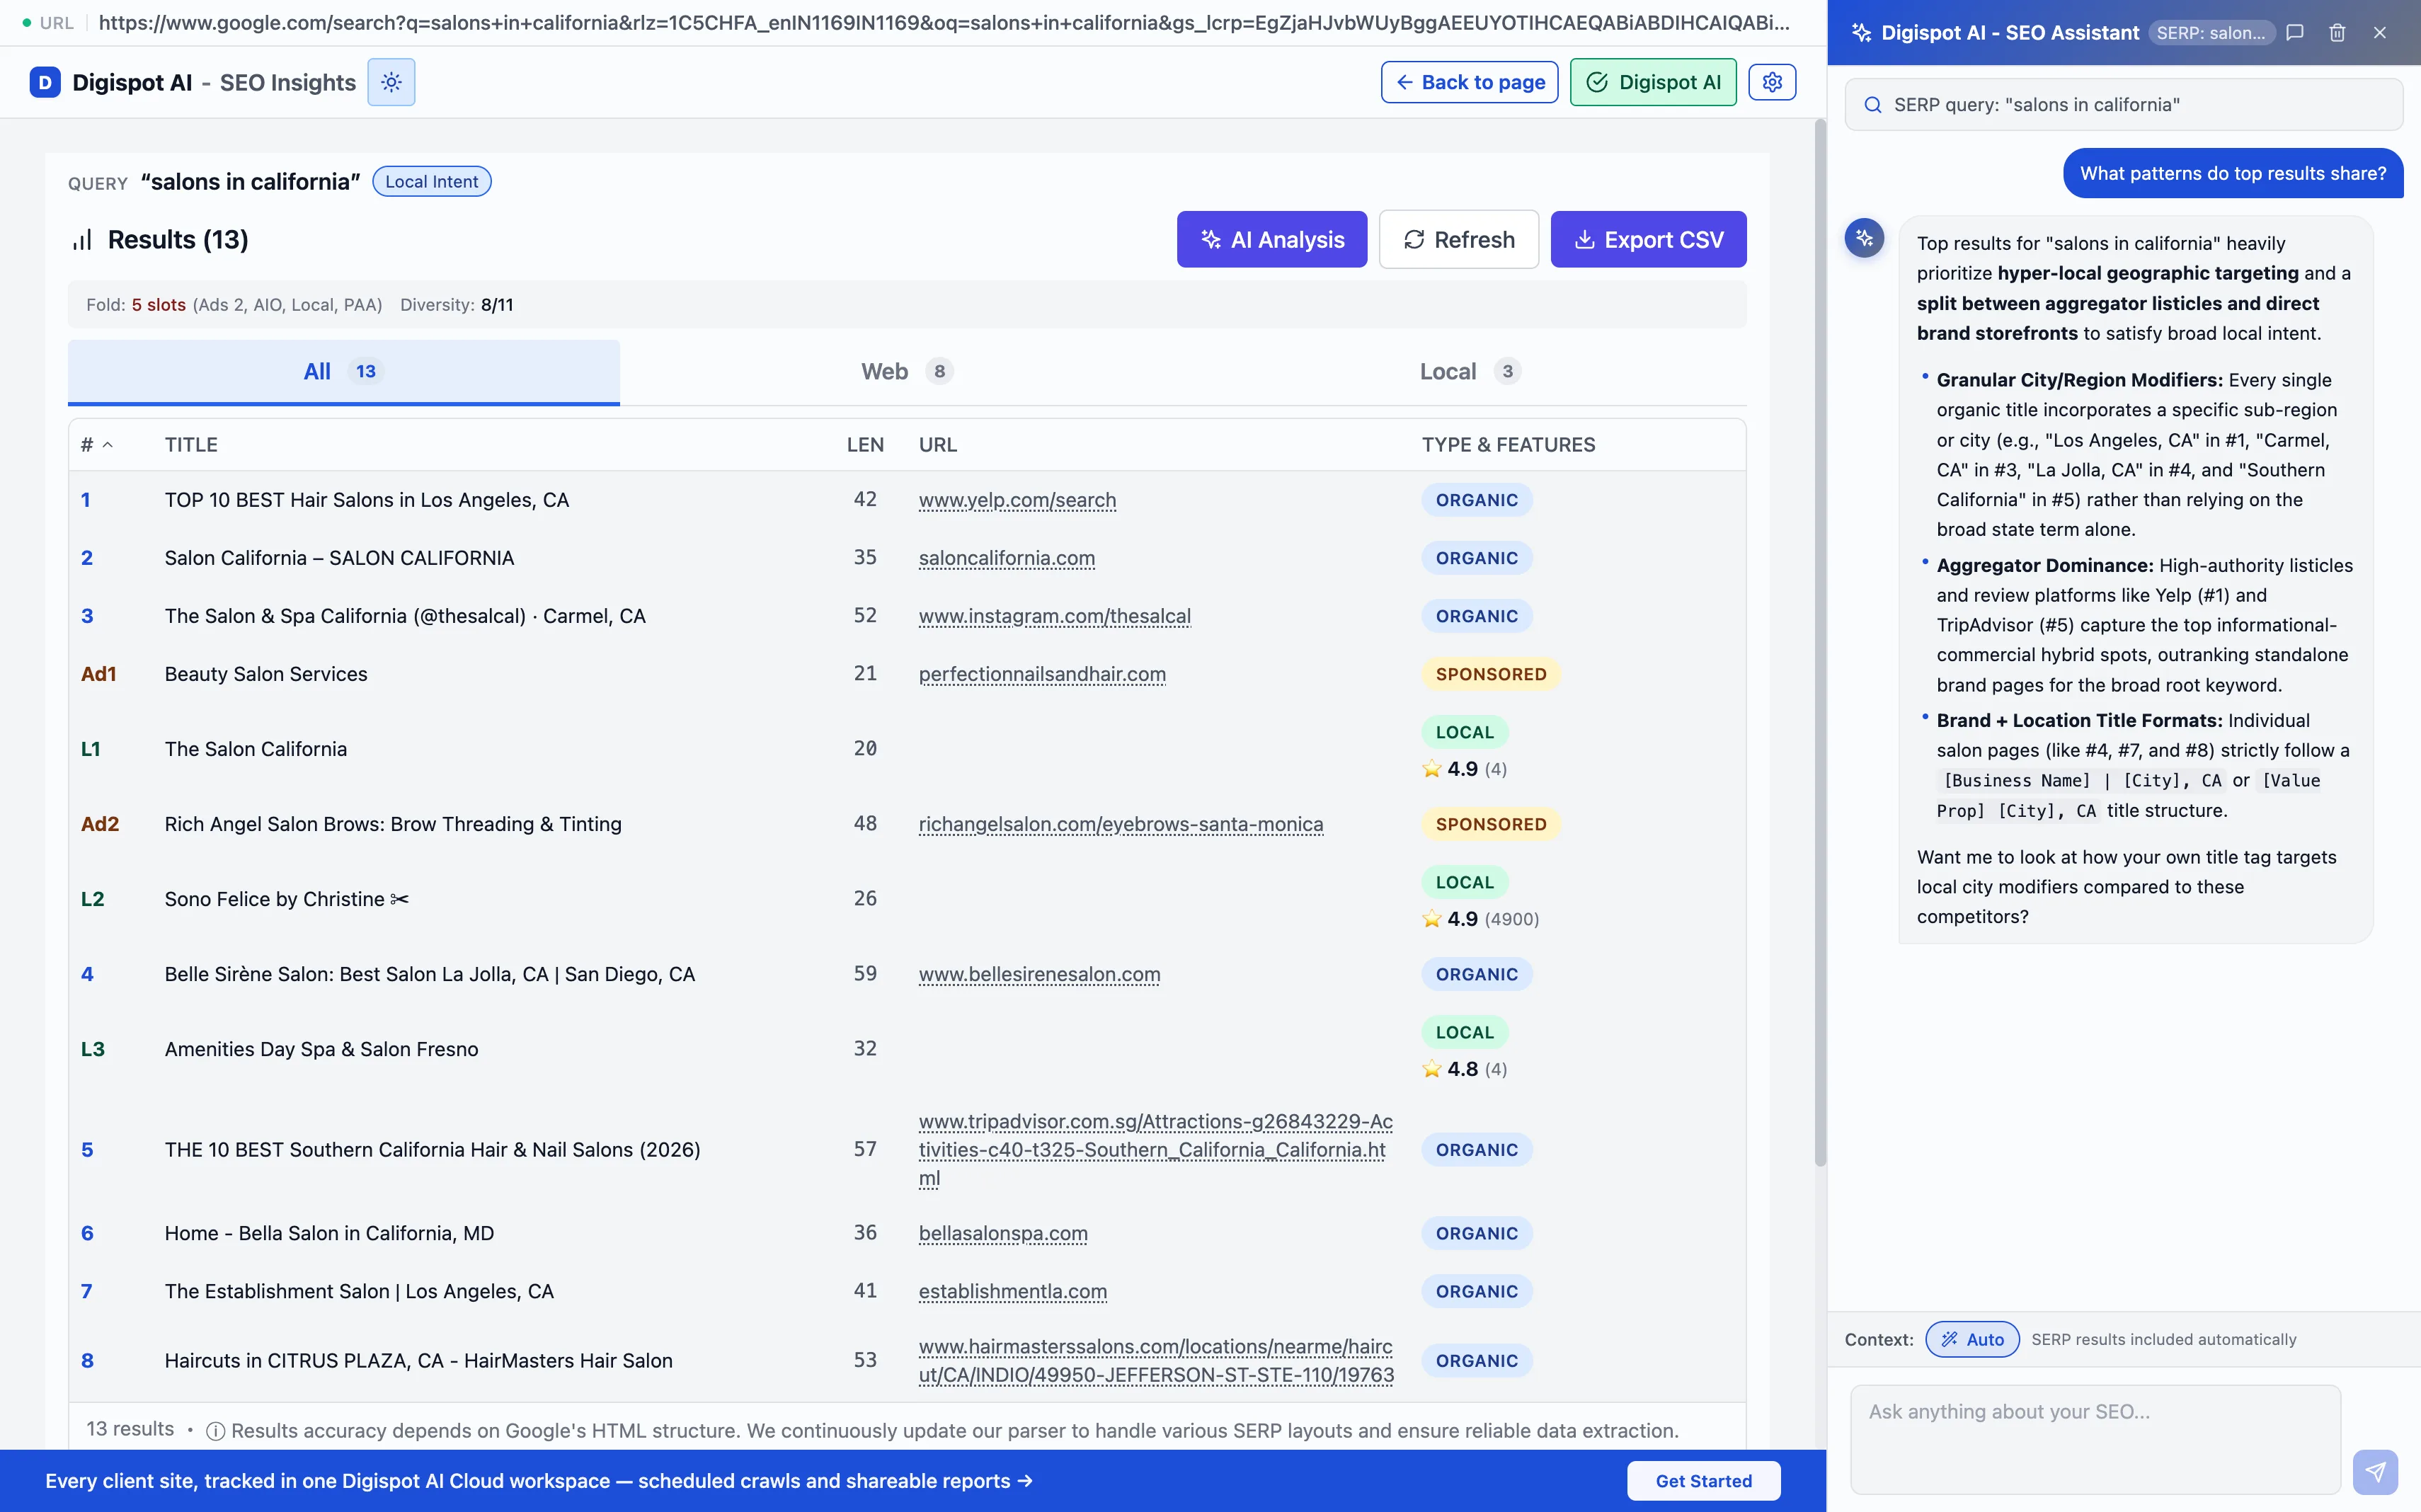Toggle the light/dark theme sun icon
Viewport: 2421px width, 1512px height.
(391, 82)
